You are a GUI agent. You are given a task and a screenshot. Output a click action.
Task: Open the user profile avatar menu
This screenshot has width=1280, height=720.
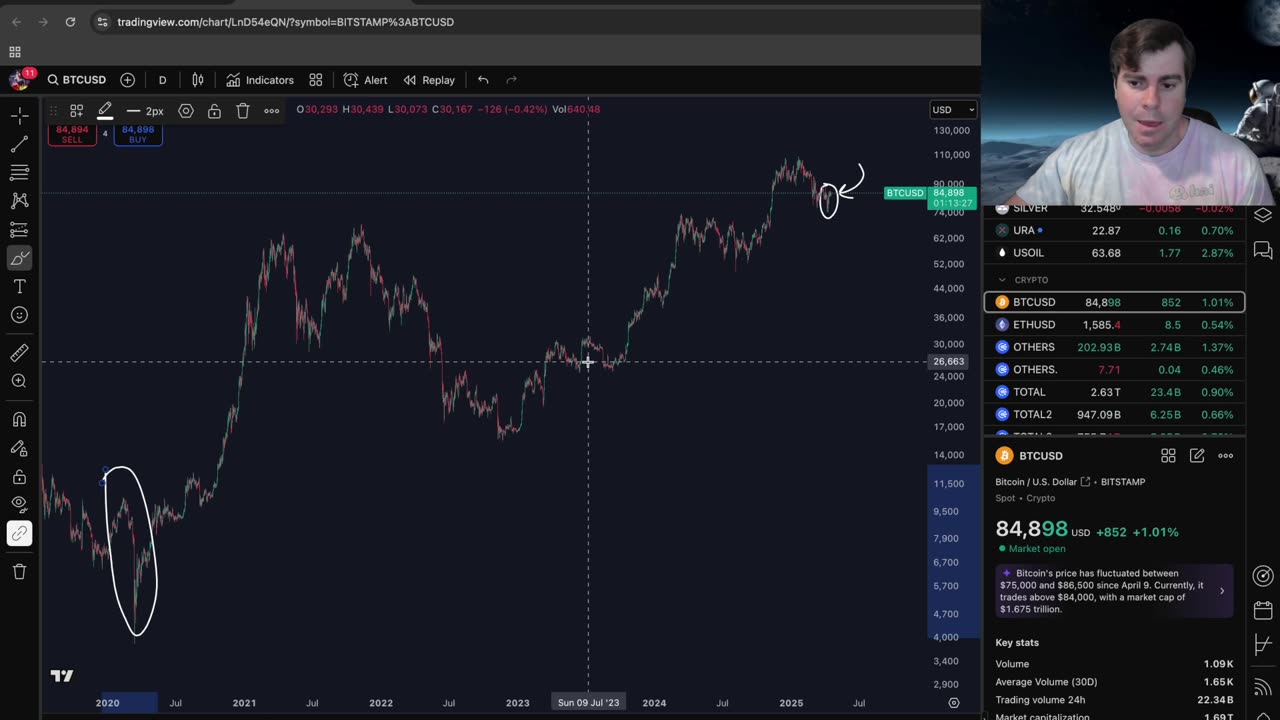pos(20,80)
